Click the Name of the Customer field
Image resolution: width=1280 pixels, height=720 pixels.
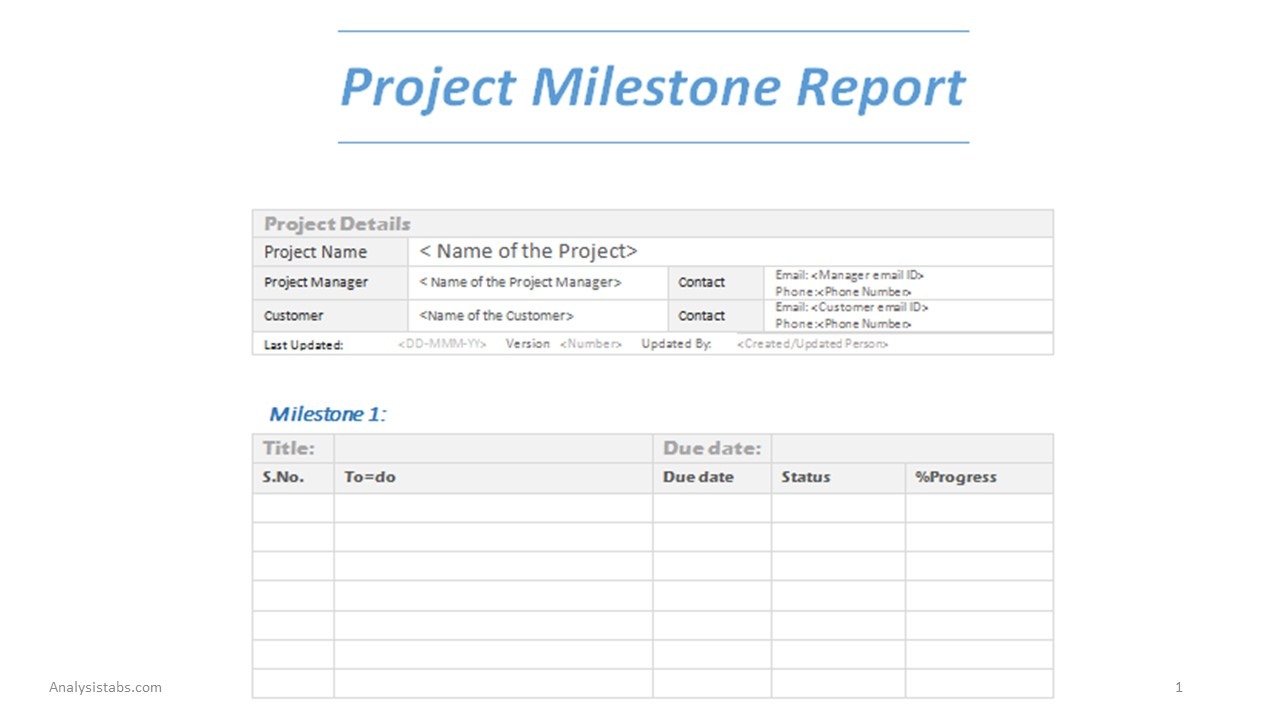point(496,315)
